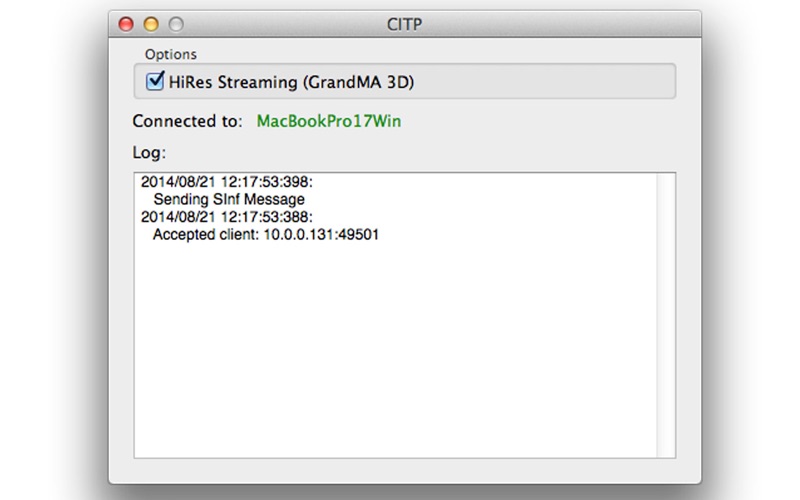Click the 2014/08/21 date in first log entry
This screenshot has width=800, height=500.
pos(178,182)
